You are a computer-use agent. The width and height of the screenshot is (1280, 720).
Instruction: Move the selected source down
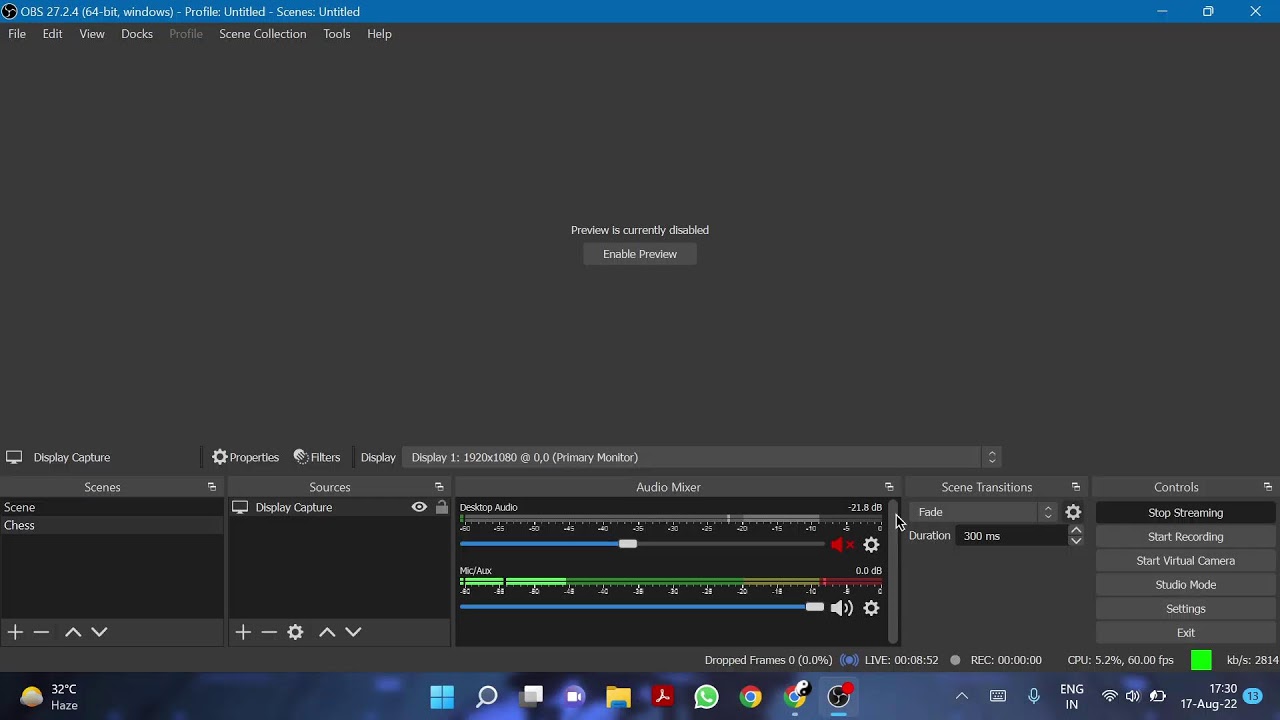[x=353, y=632]
